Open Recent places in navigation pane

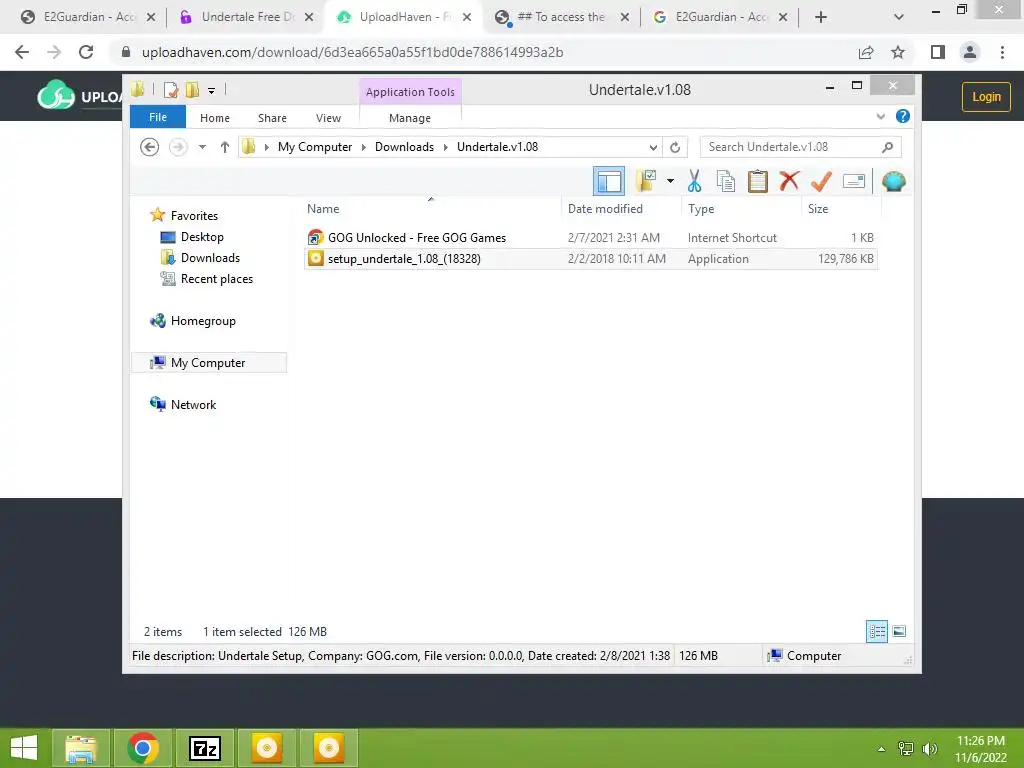[x=217, y=278]
